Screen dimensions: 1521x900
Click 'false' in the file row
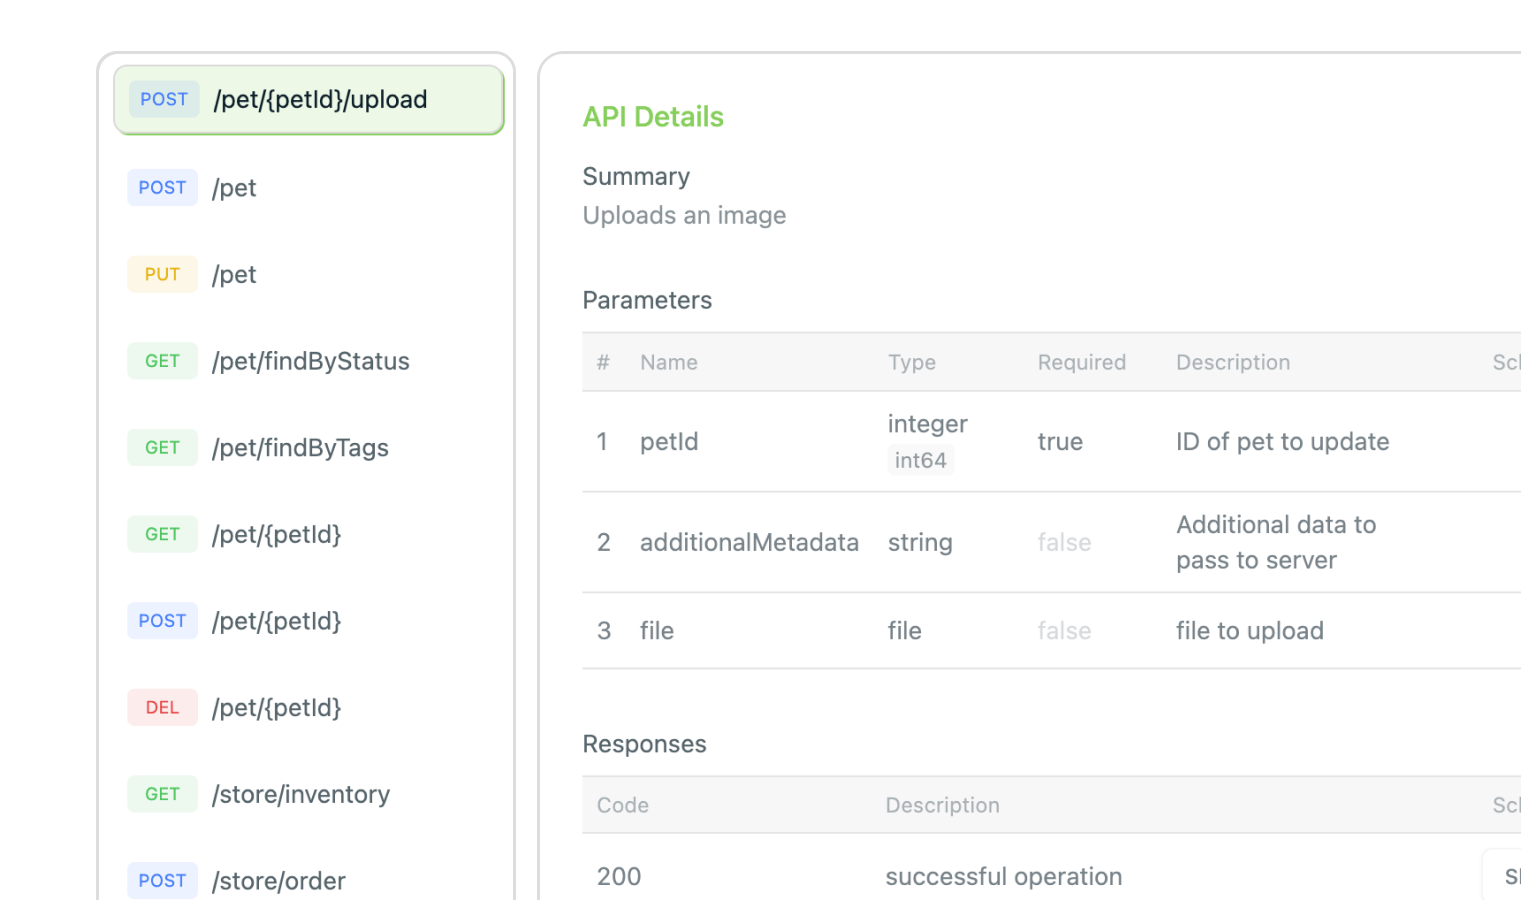[x=1064, y=631]
